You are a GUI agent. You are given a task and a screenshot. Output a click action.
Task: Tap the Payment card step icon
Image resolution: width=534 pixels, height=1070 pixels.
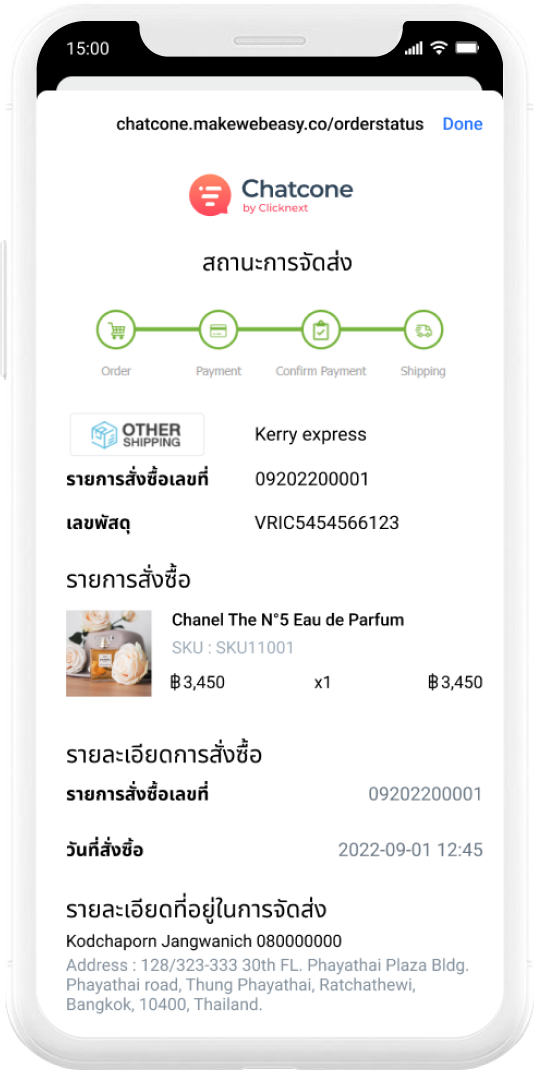pyautogui.click(x=218, y=330)
